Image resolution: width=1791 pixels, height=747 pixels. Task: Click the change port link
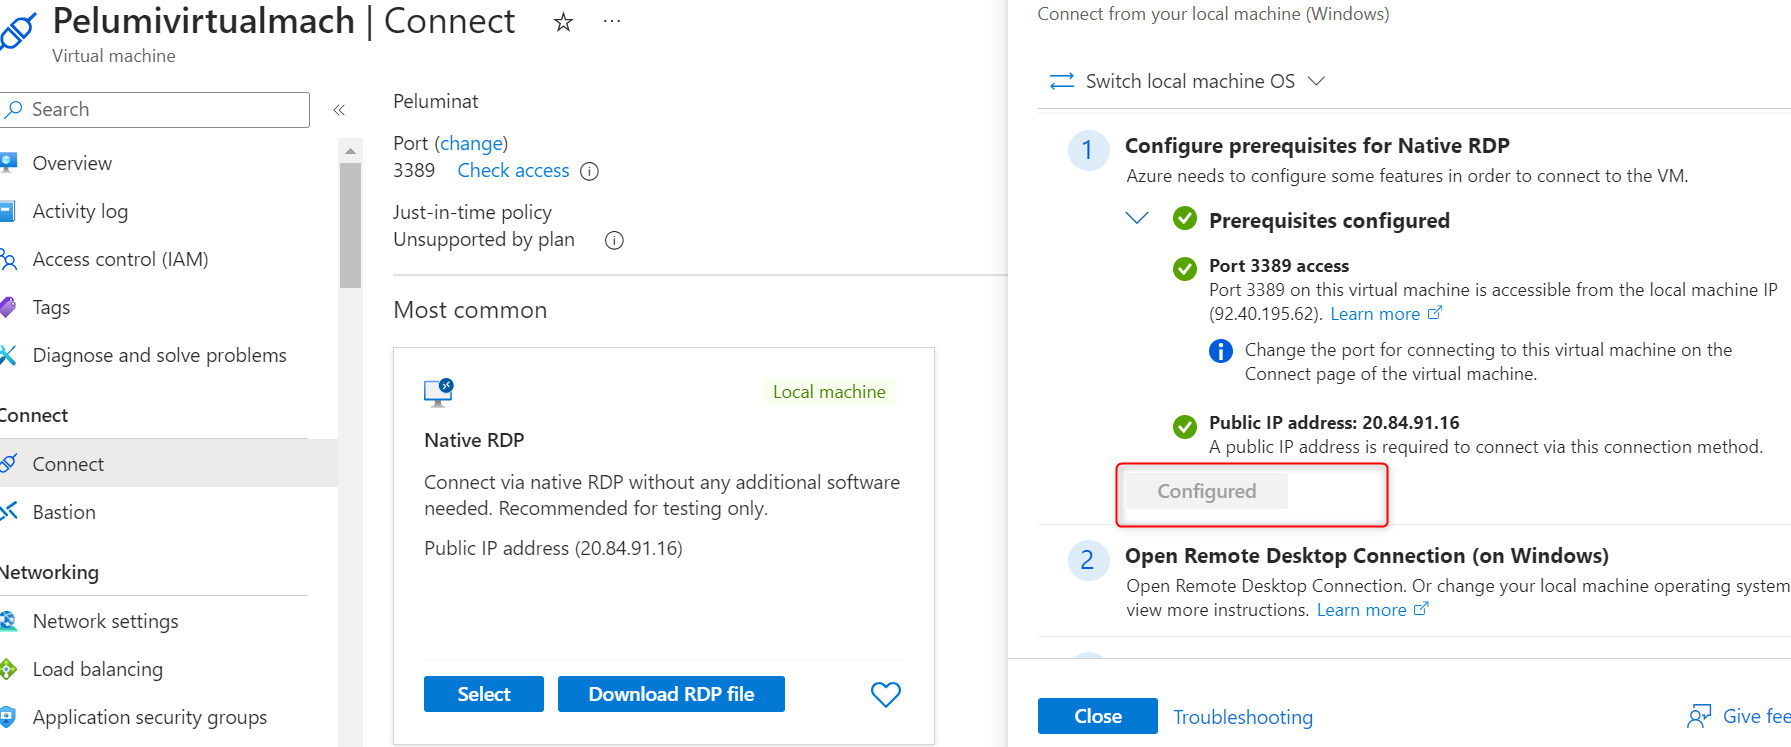click(471, 143)
